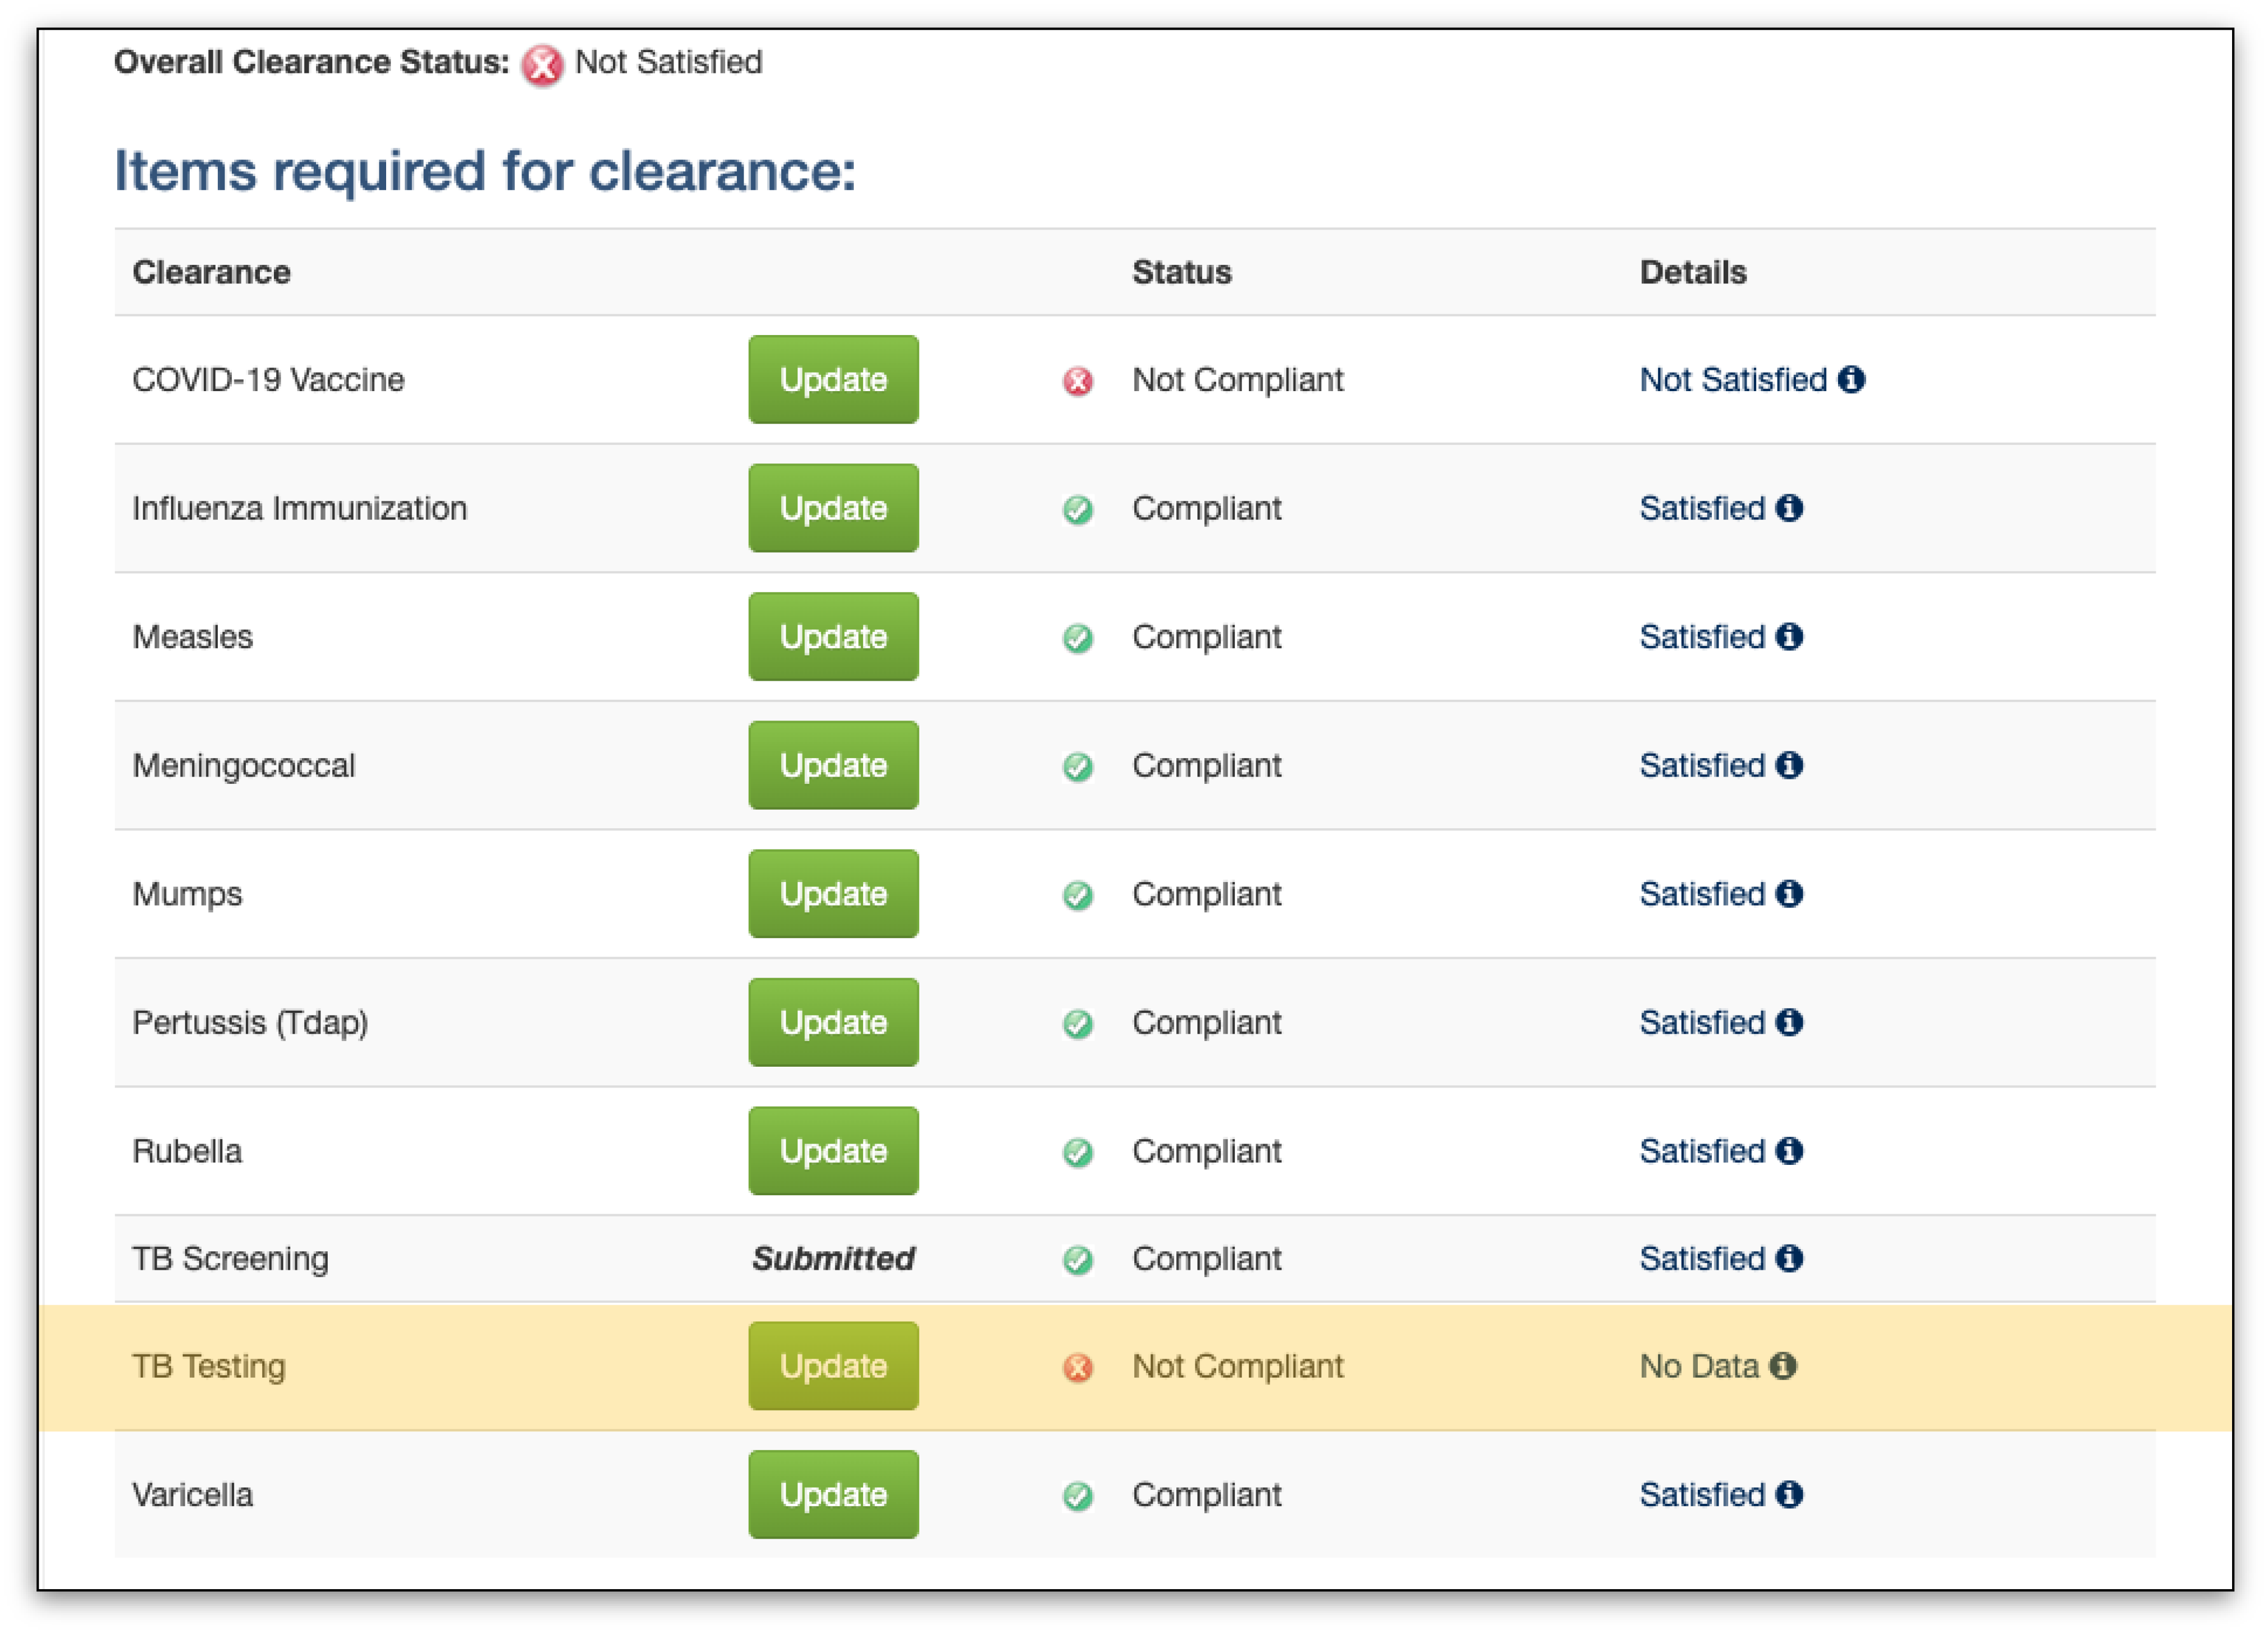Screen dimensions: 2268x1634
Task: Click Overall Clearance Status red X icon
Action: tap(542, 66)
